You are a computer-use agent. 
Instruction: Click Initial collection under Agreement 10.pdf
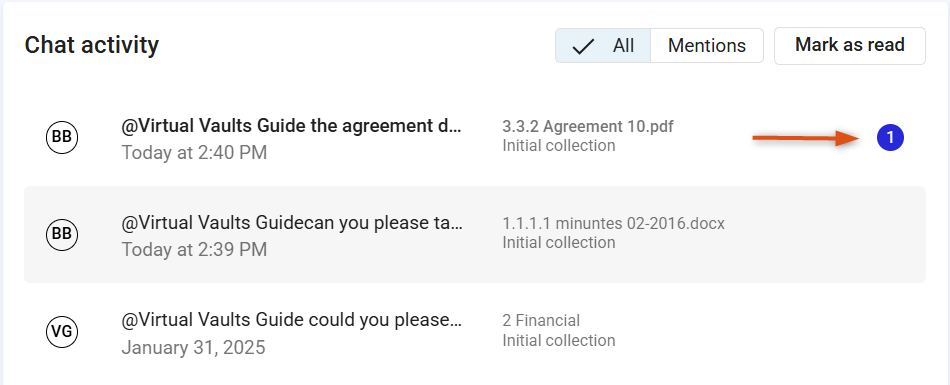(x=559, y=146)
